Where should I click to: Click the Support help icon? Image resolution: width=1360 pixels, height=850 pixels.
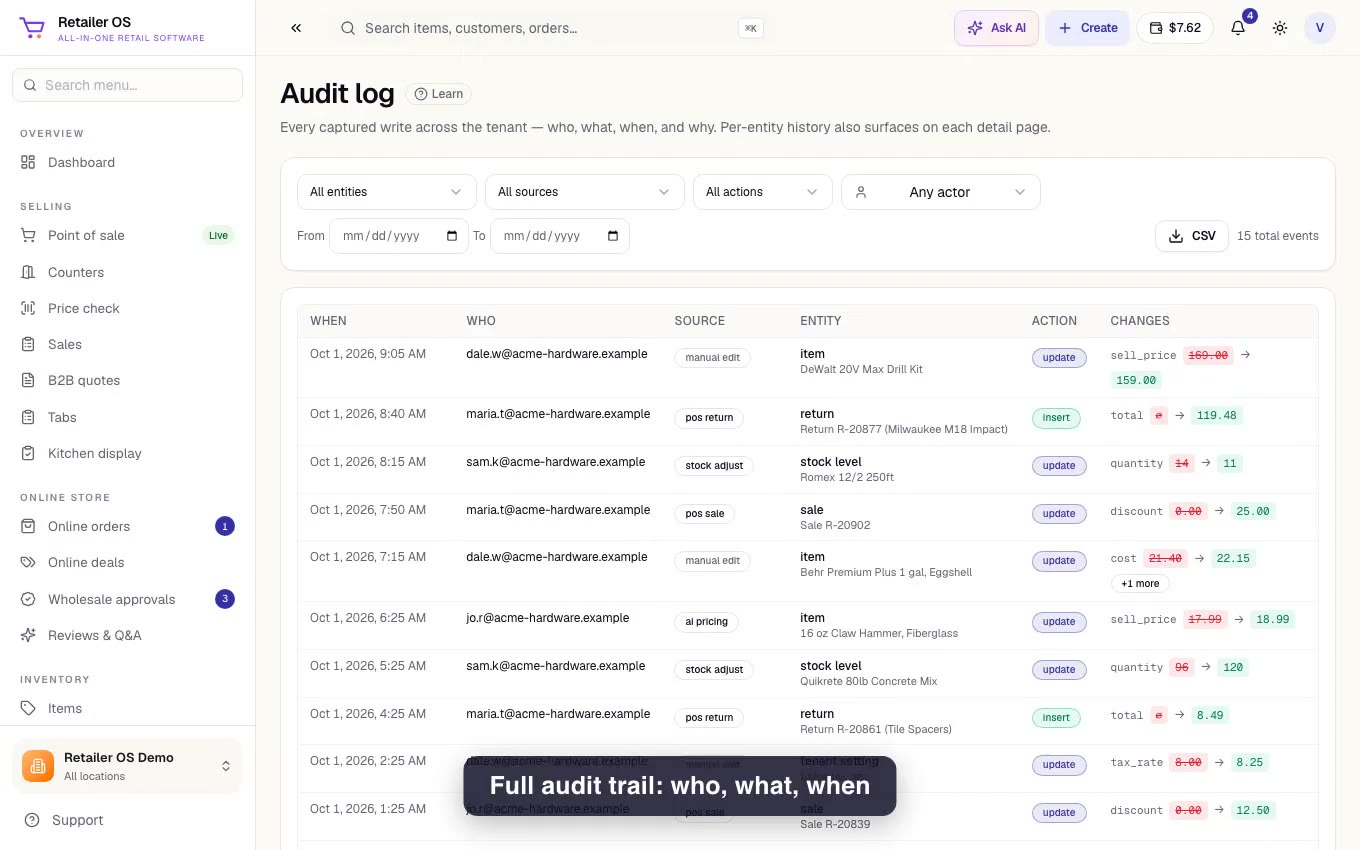[x=32, y=820]
